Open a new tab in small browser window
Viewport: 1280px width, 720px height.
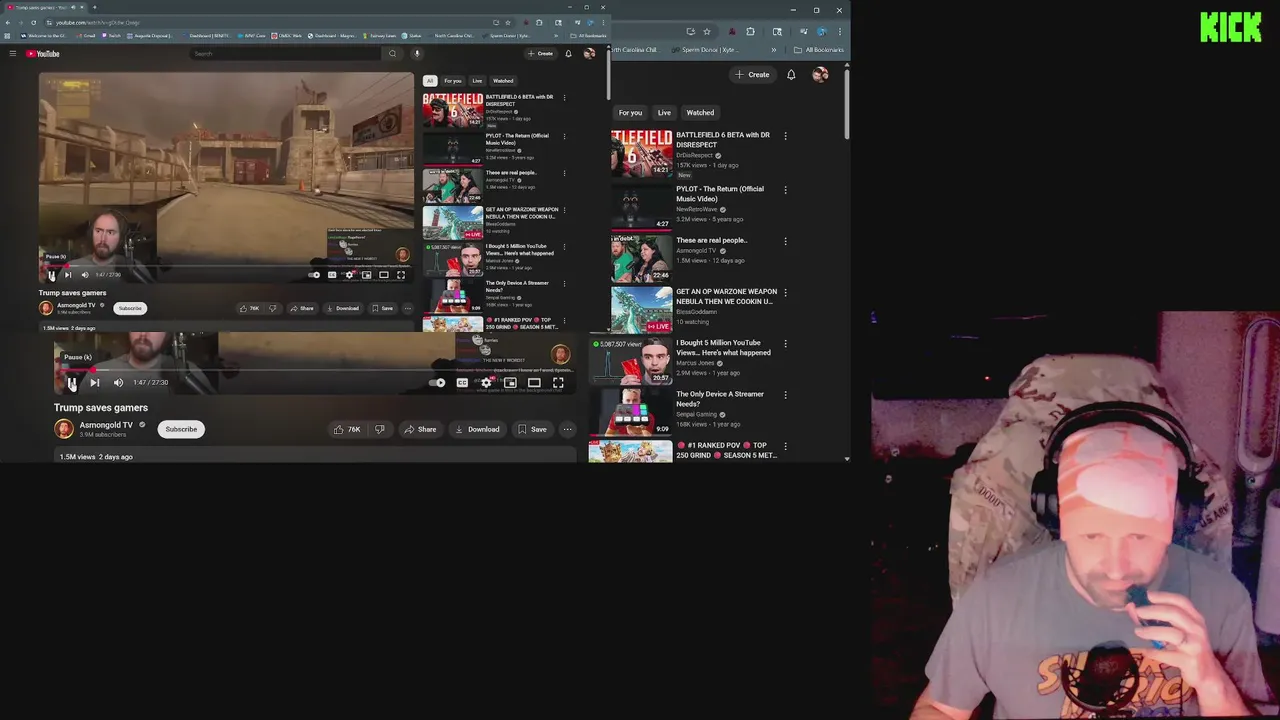coord(95,7)
